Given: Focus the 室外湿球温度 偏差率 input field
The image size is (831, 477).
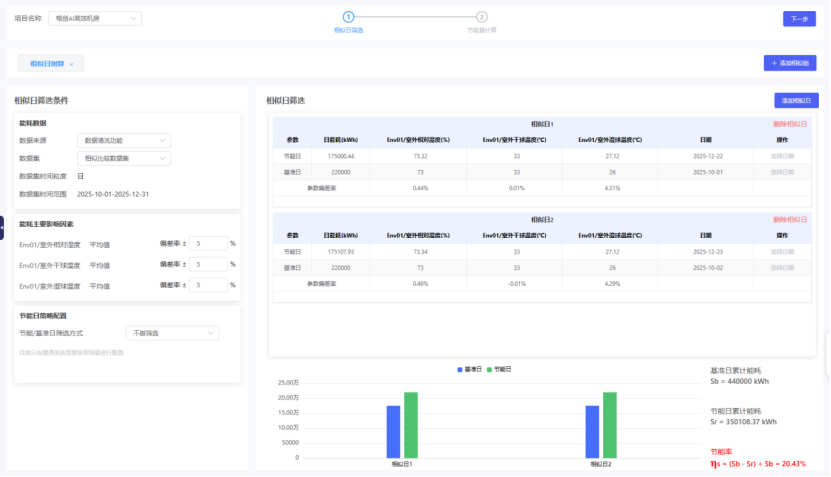Looking at the screenshot, I should (208, 285).
